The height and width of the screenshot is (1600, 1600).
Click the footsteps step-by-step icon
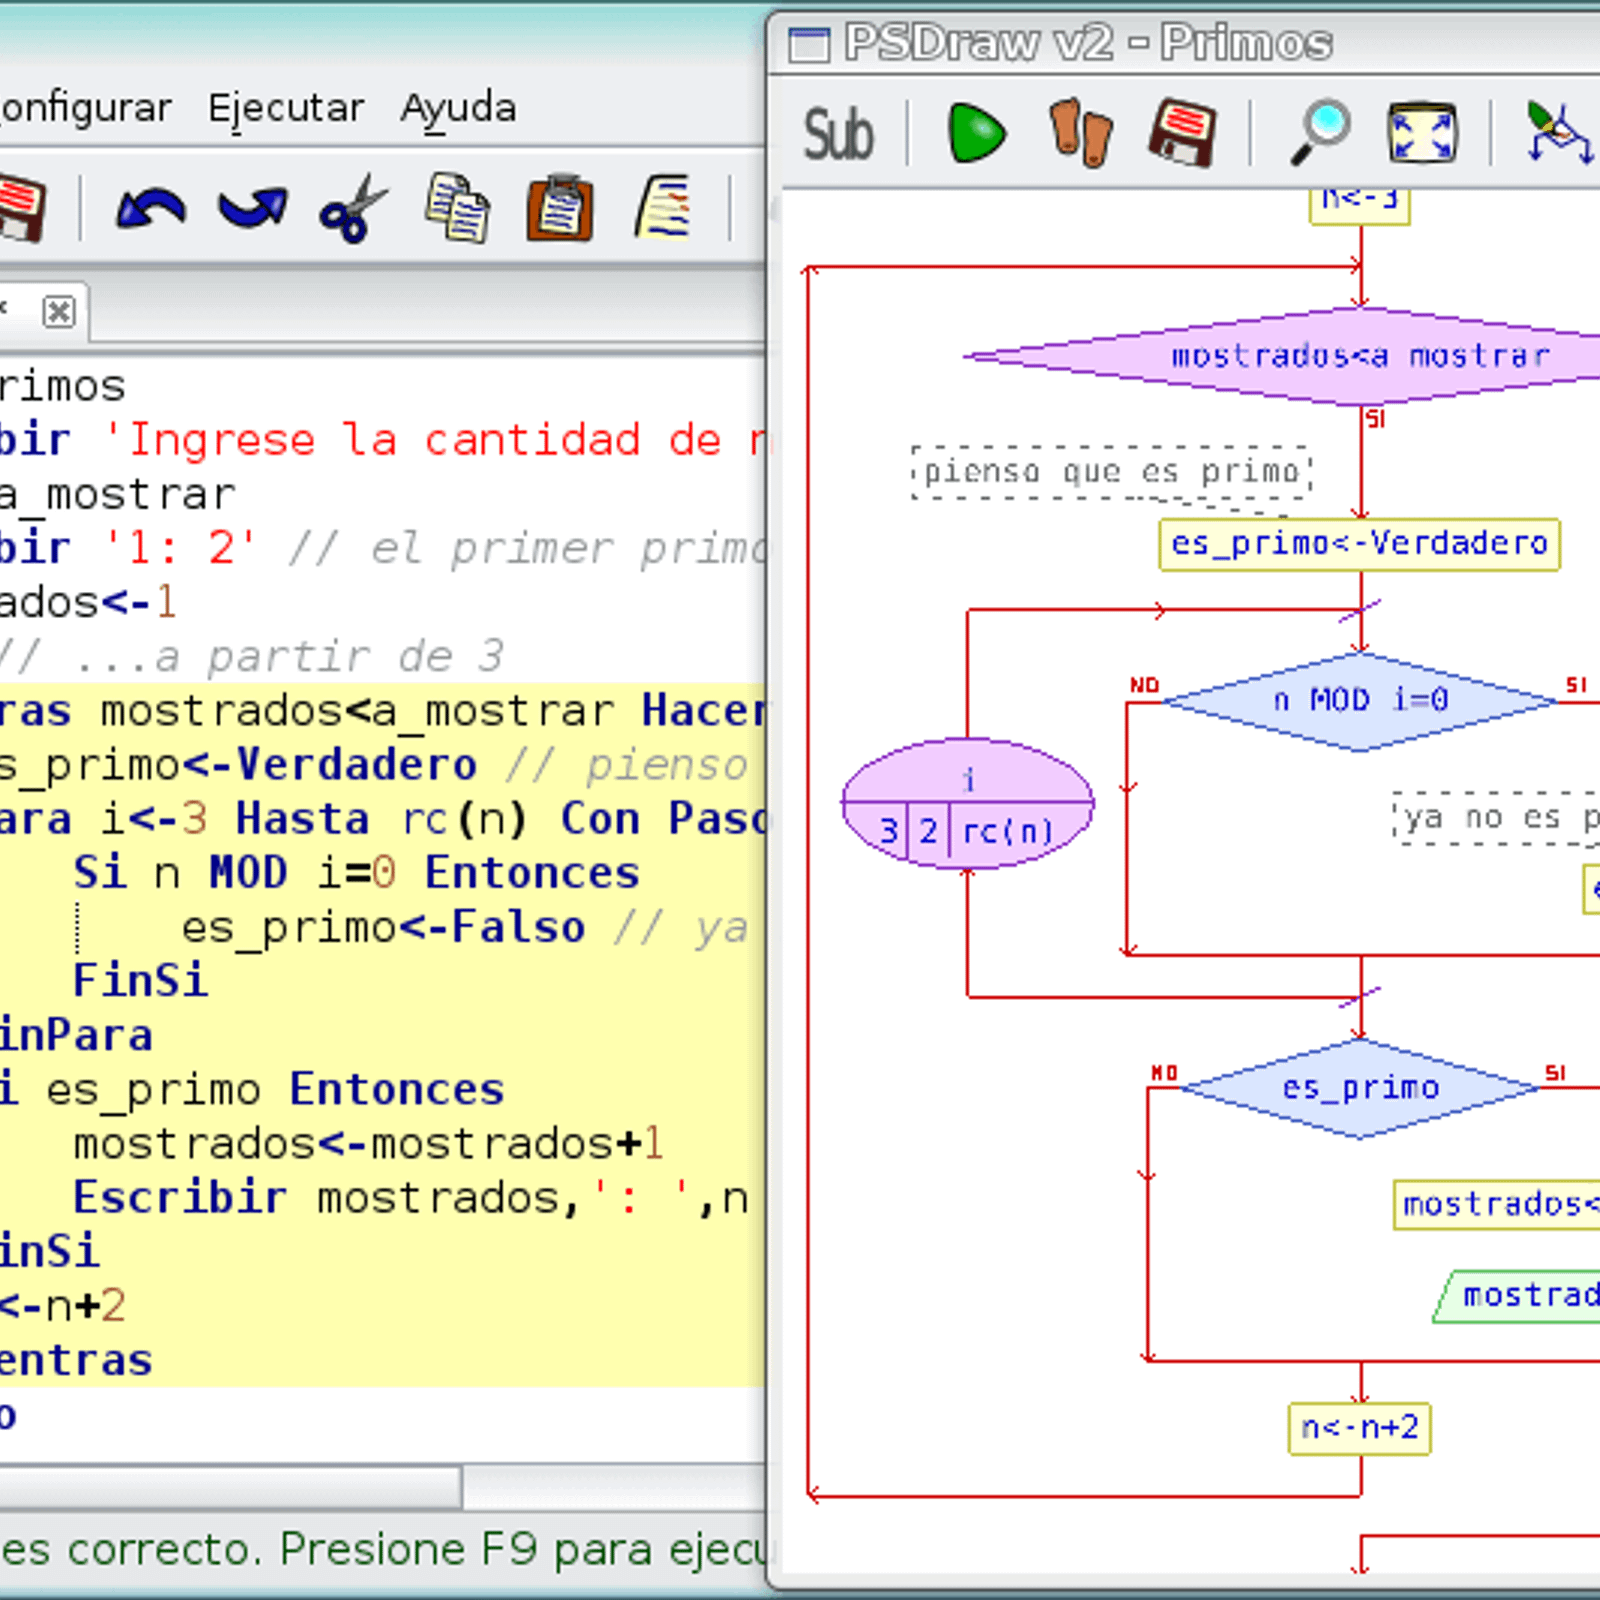(x=1080, y=133)
